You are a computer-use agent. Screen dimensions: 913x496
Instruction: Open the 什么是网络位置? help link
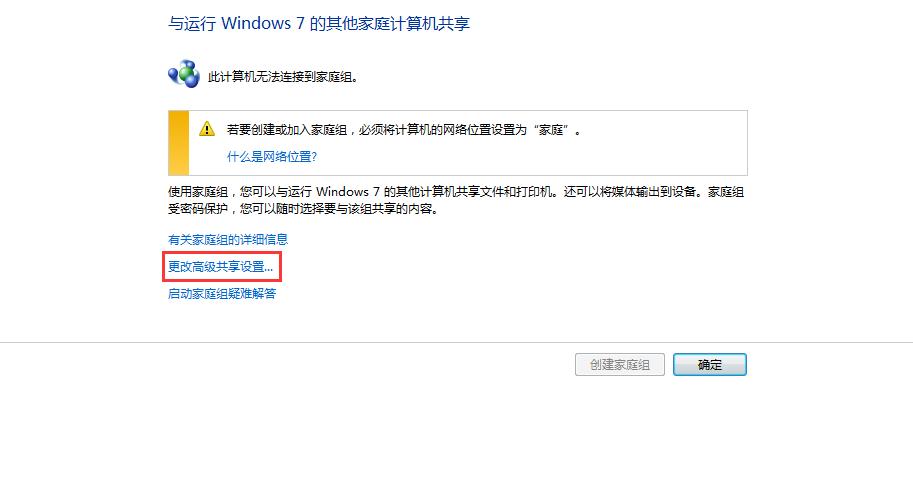tap(272, 157)
